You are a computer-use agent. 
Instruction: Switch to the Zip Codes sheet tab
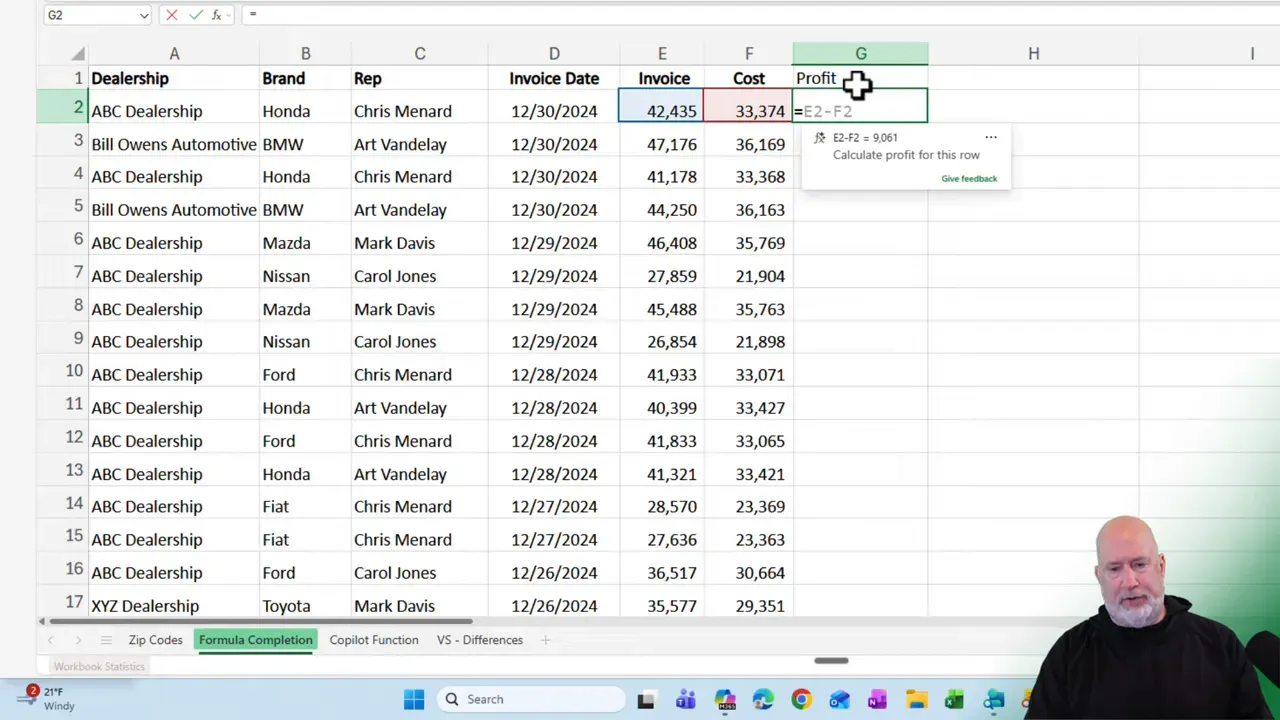coord(155,640)
